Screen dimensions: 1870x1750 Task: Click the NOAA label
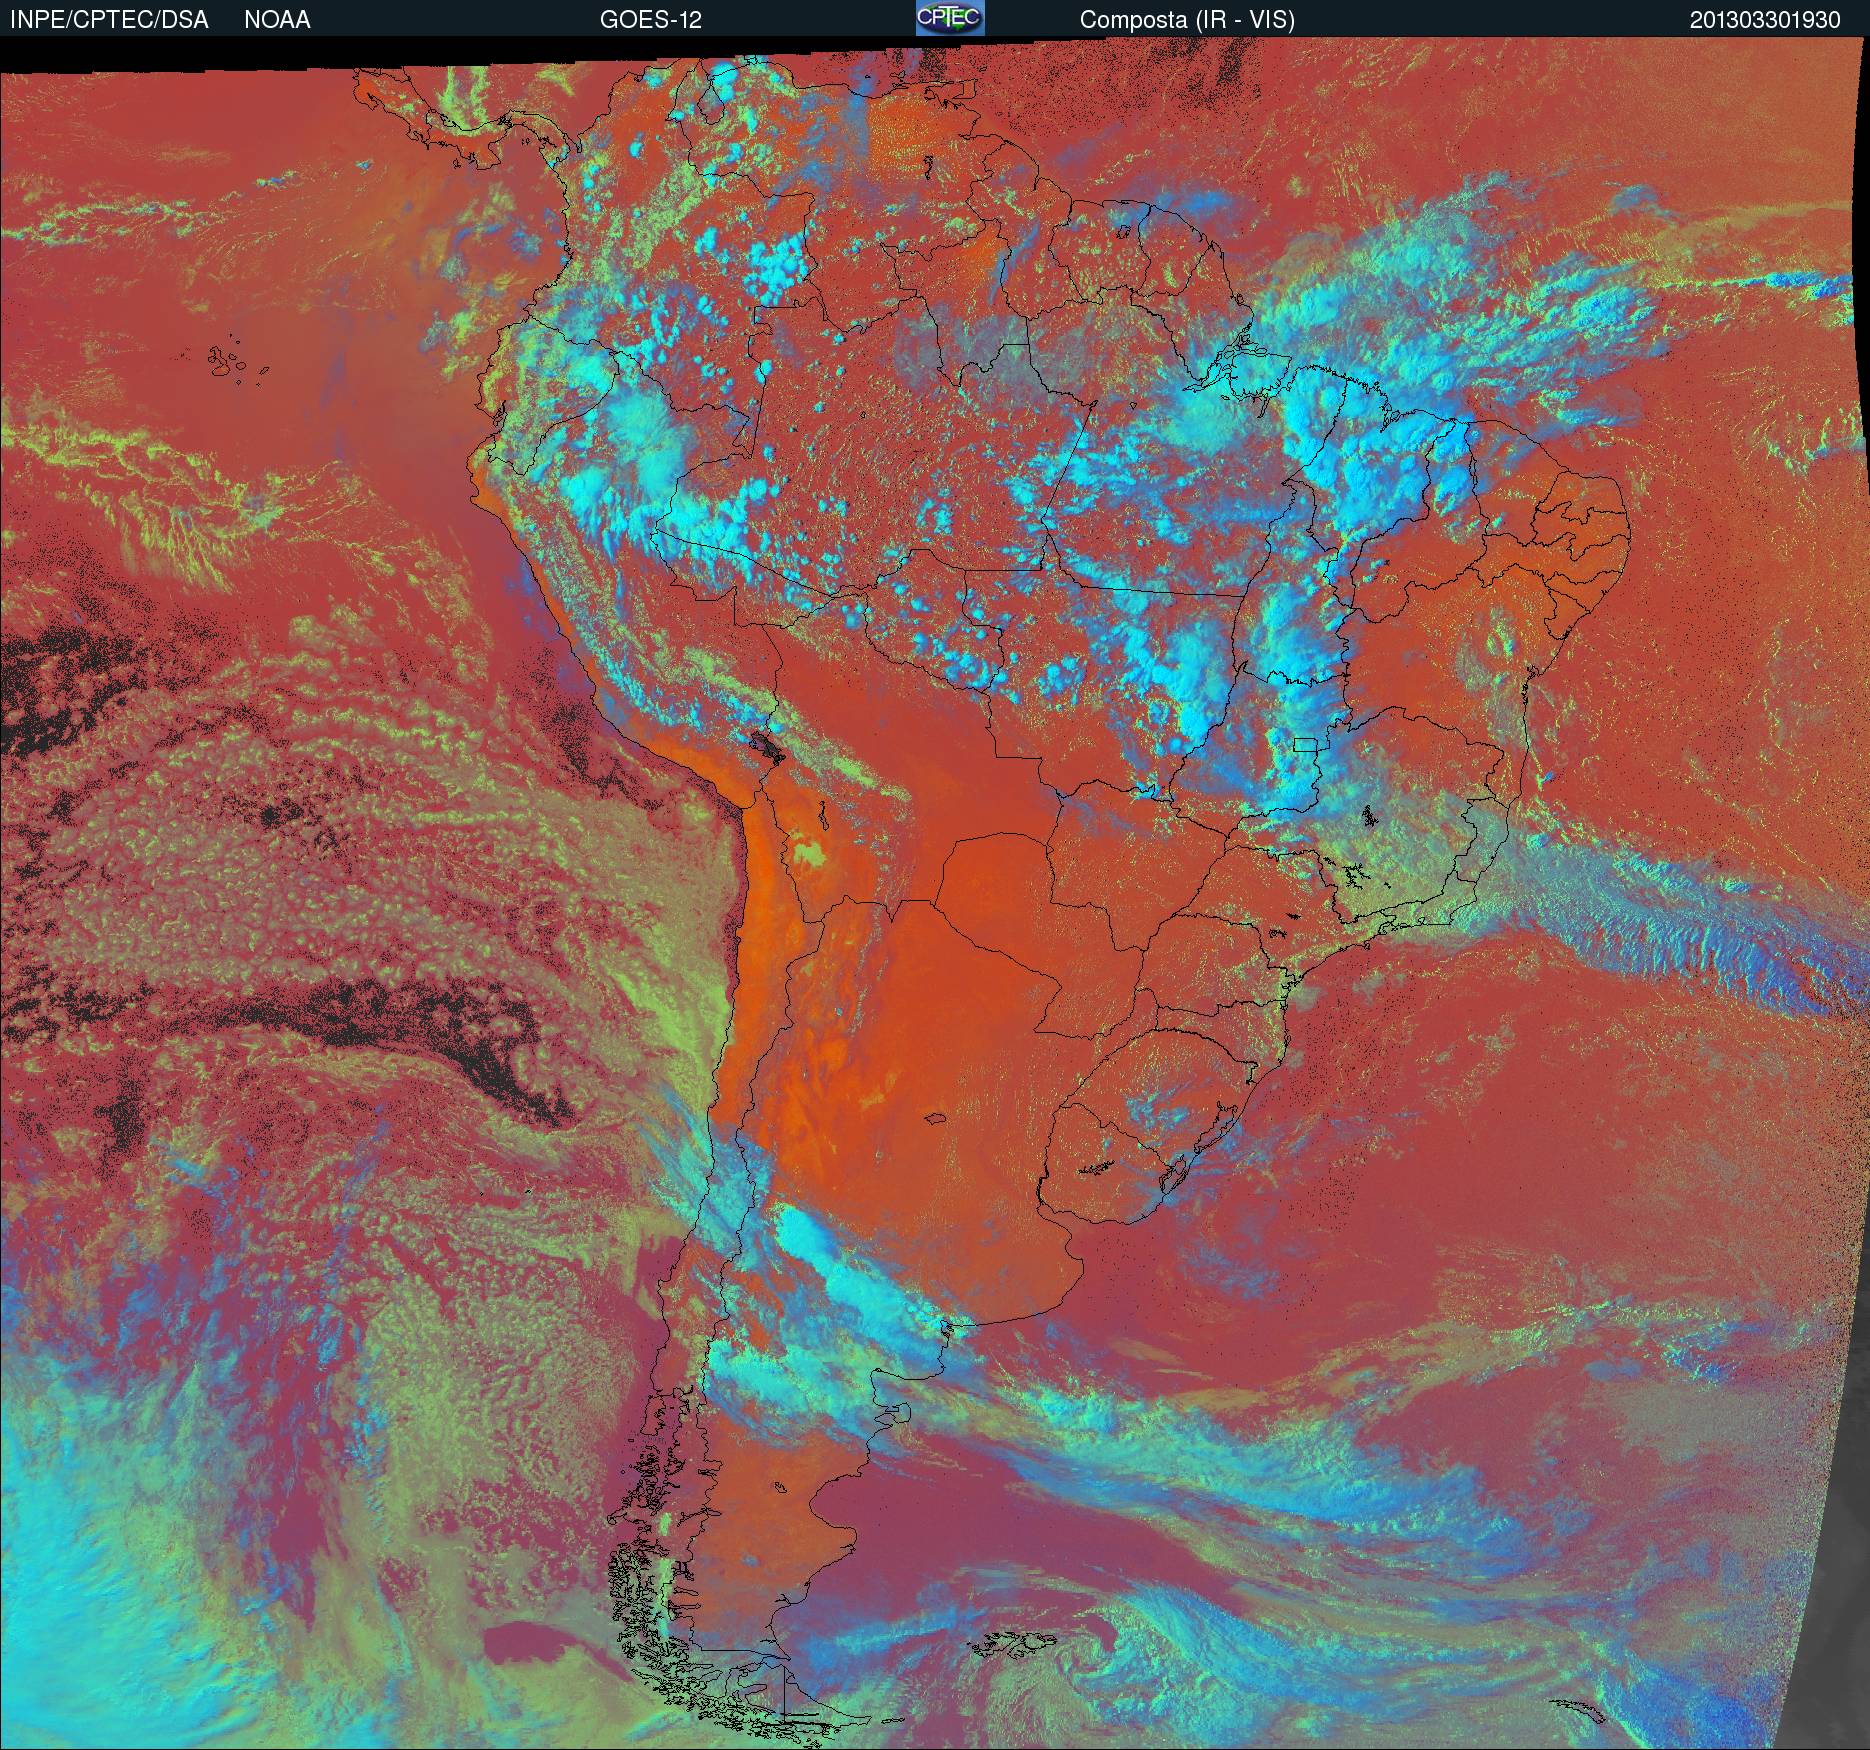277,20
